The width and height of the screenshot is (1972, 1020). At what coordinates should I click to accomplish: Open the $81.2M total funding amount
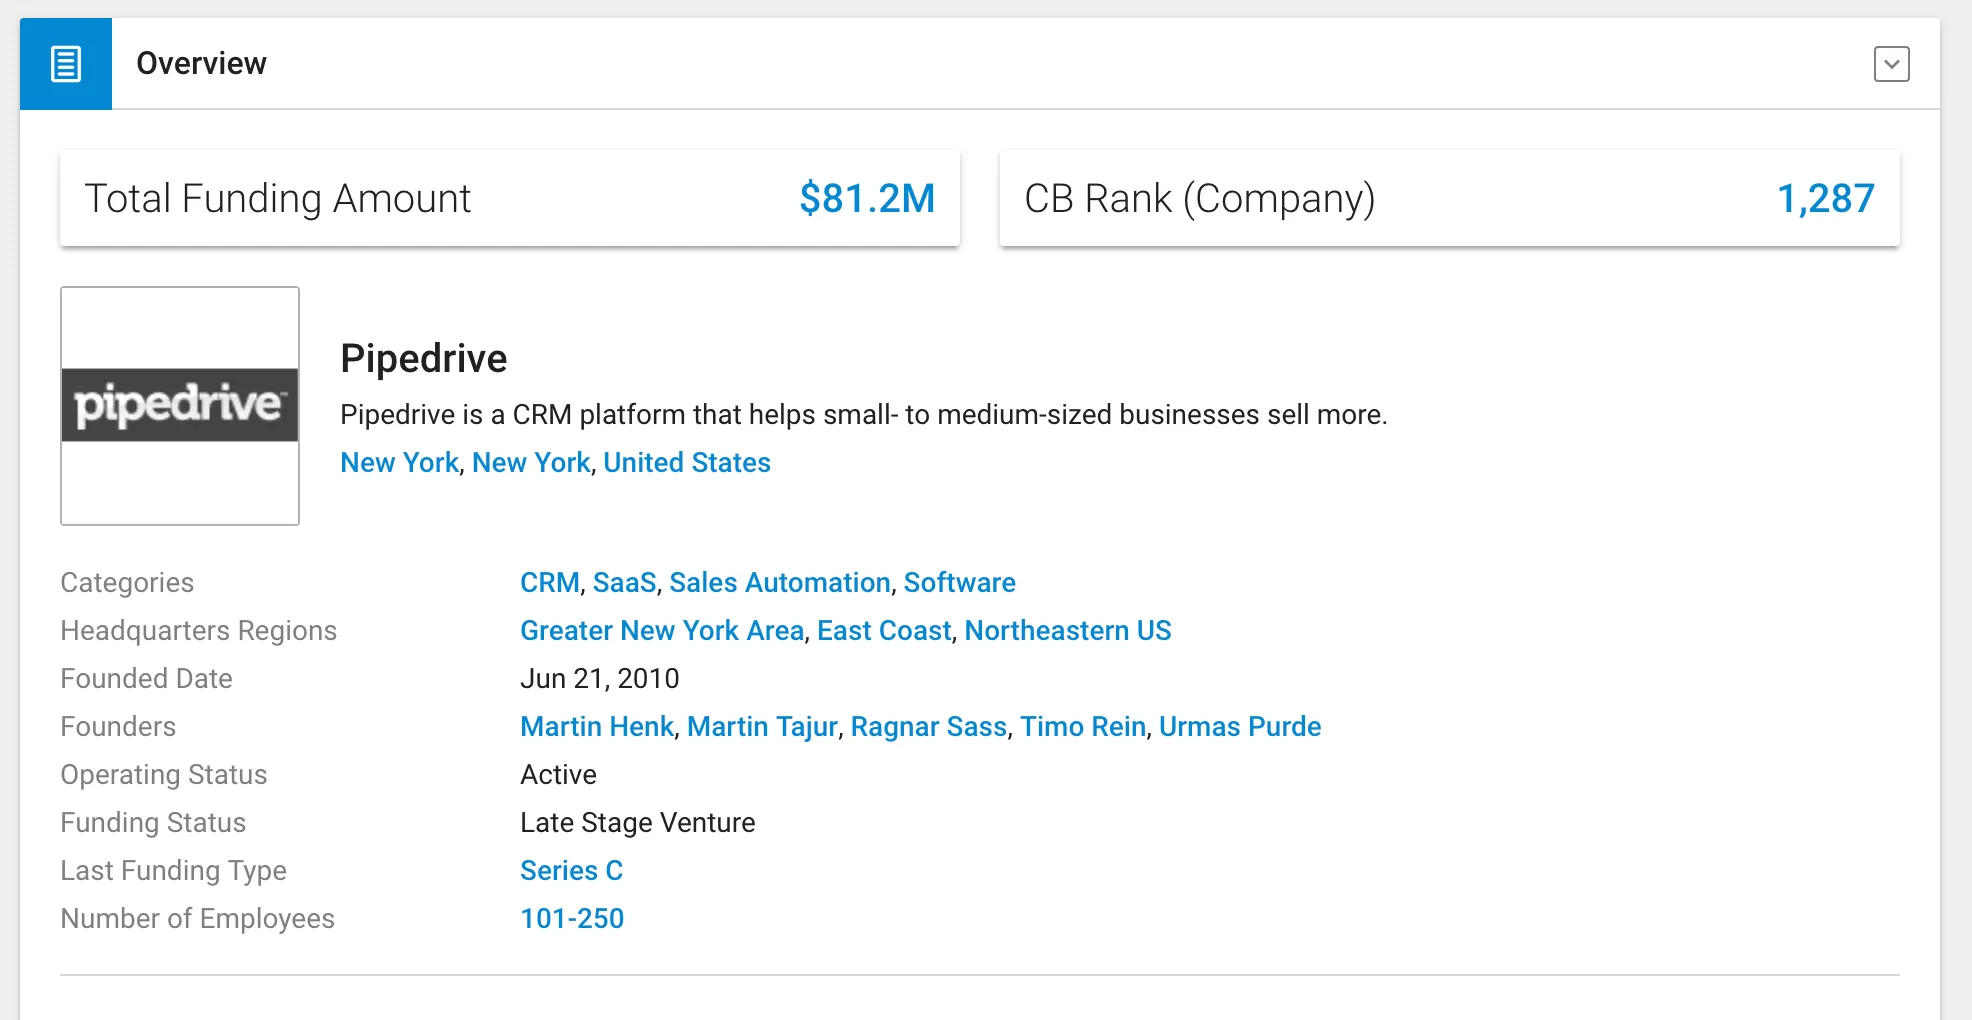pyautogui.click(x=866, y=199)
